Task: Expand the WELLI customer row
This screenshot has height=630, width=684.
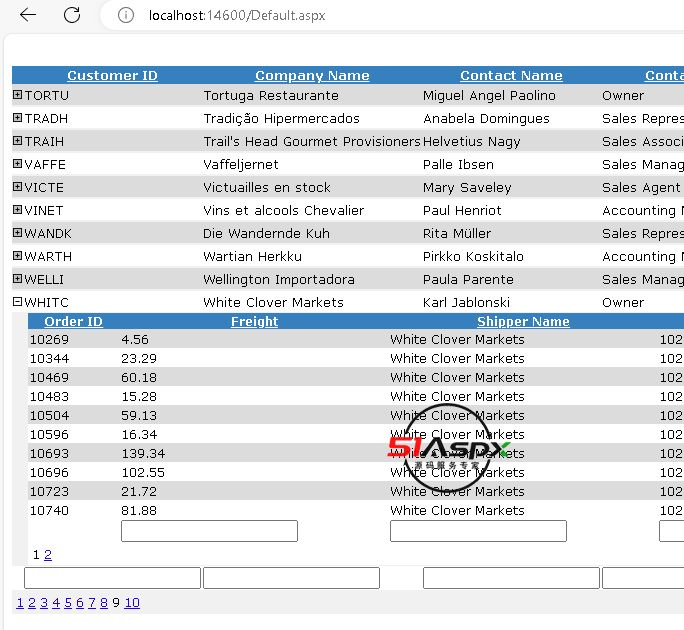Action: (17, 279)
